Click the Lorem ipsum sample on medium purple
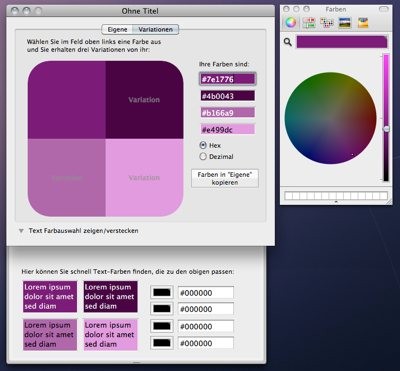400x371 pixels. 50,334
